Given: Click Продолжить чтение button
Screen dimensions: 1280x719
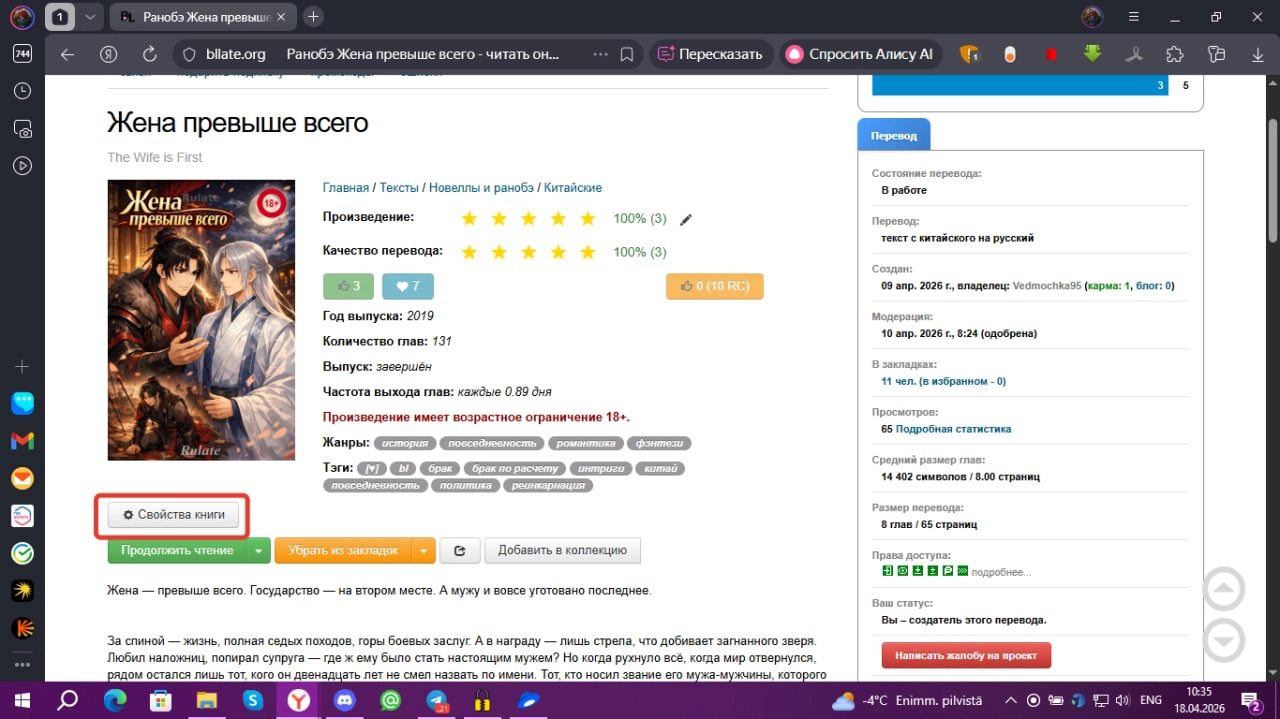Looking at the screenshot, I should tap(177, 550).
